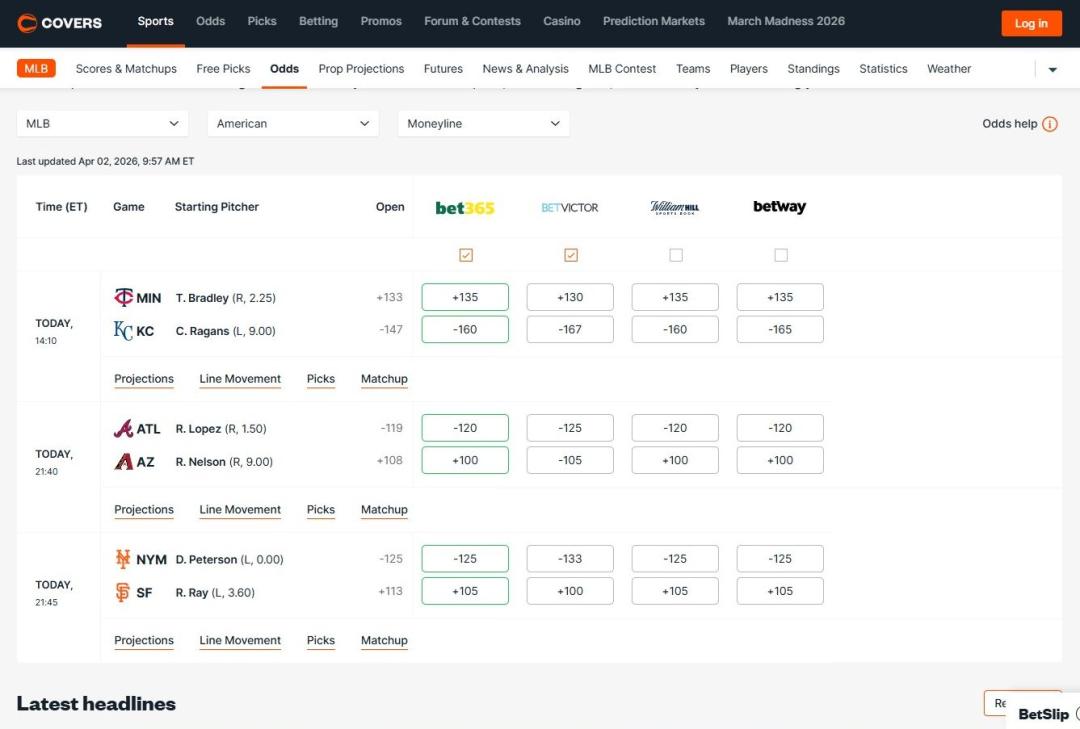
Task: Open the MLB league dropdown
Action: pyautogui.click(x=102, y=124)
